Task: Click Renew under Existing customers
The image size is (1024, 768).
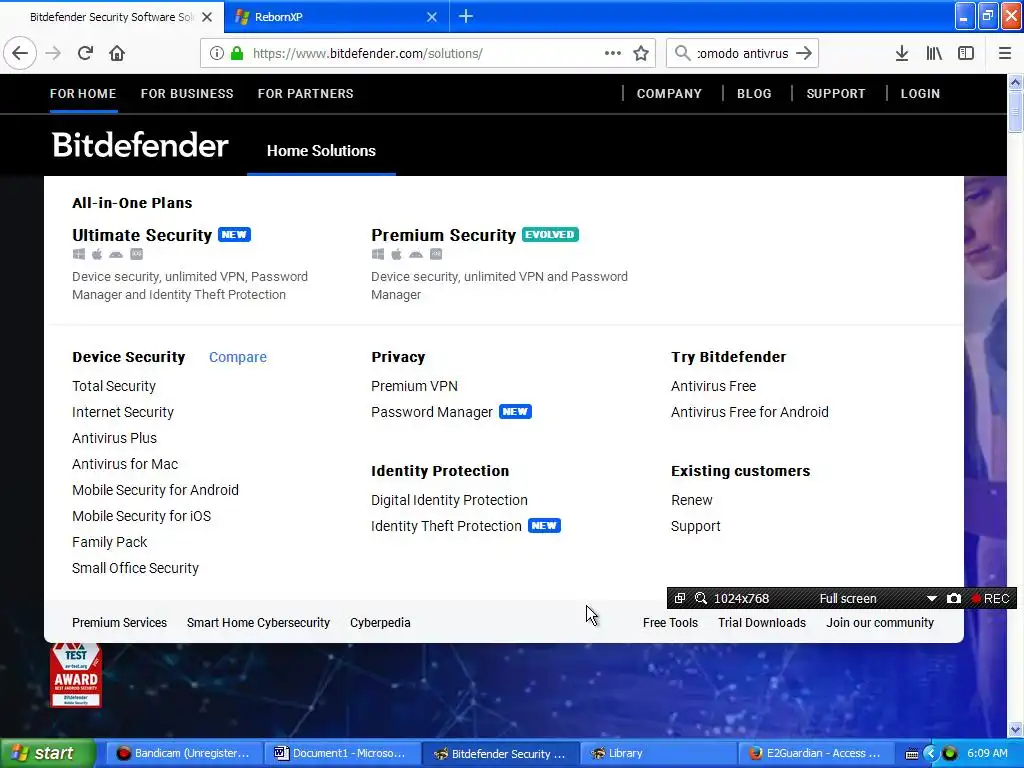Action: [x=692, y=500]
